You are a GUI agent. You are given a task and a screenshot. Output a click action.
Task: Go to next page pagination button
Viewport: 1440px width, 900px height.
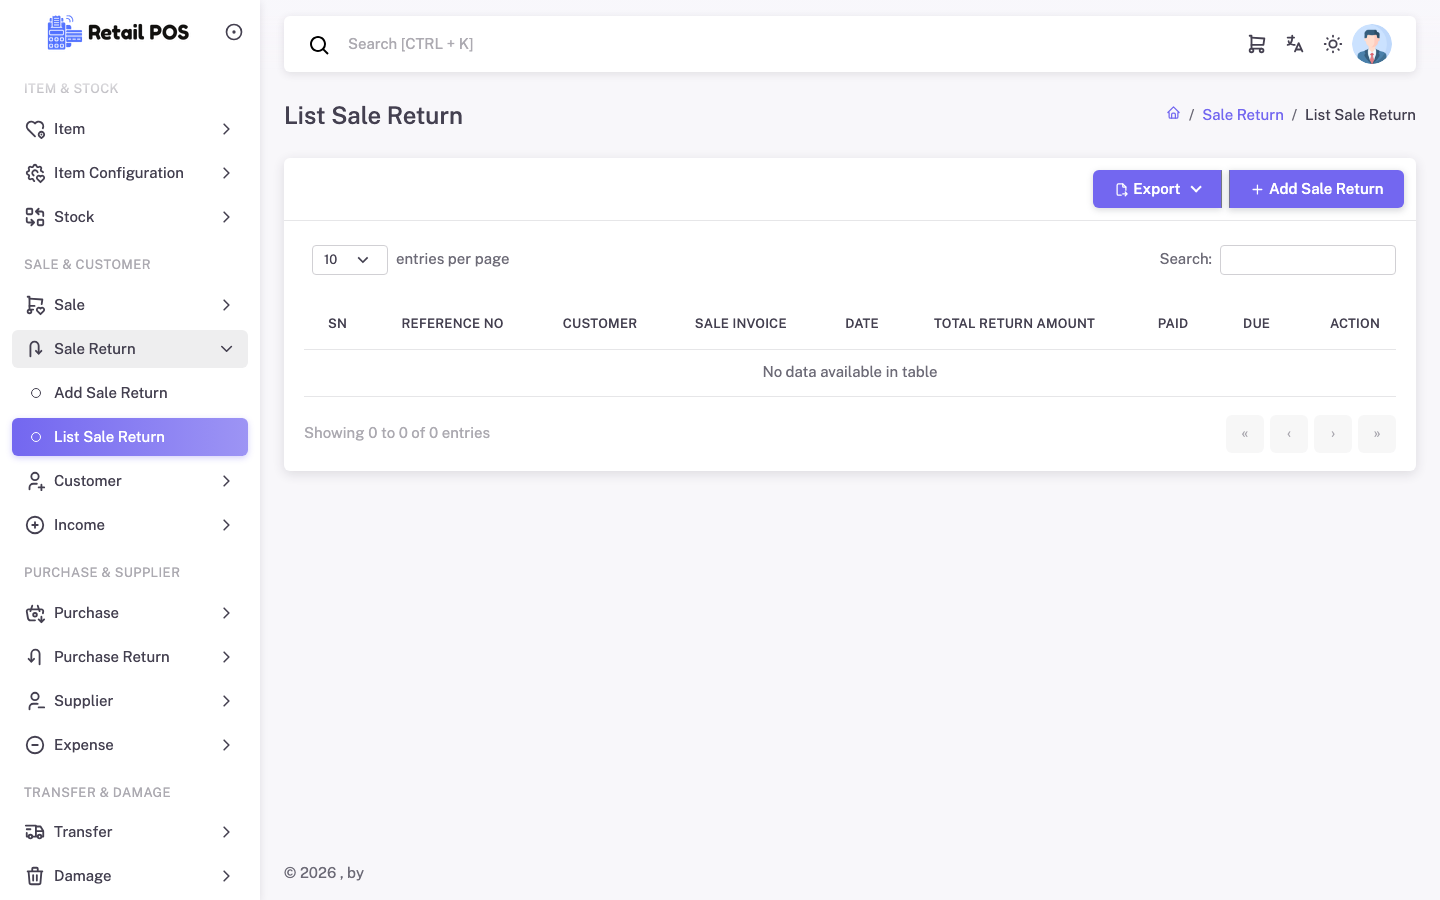1333,434
